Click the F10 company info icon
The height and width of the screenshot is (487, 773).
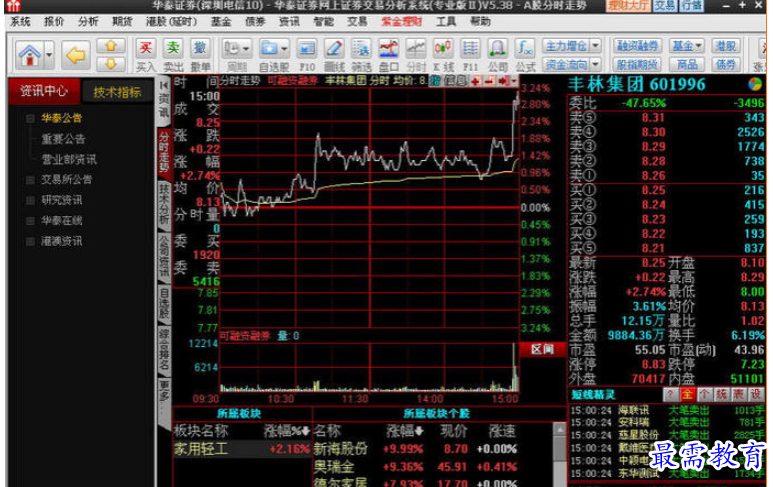307,48
